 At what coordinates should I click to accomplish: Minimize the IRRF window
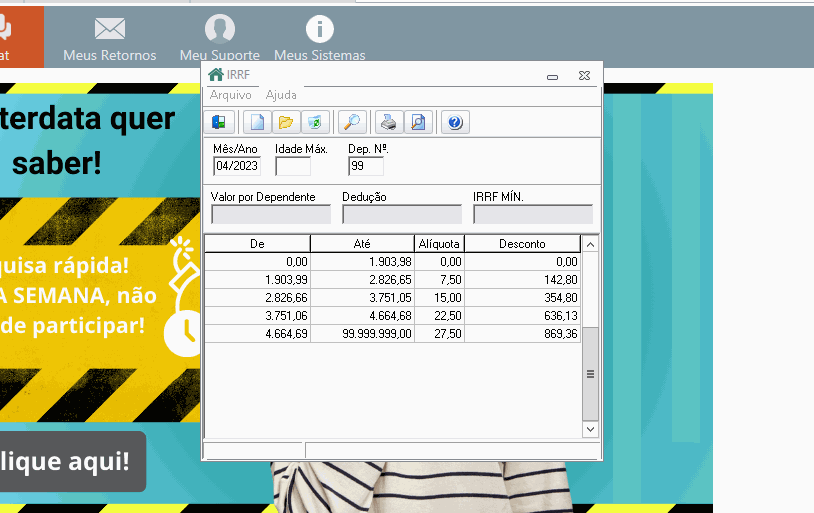coord(552,77)
